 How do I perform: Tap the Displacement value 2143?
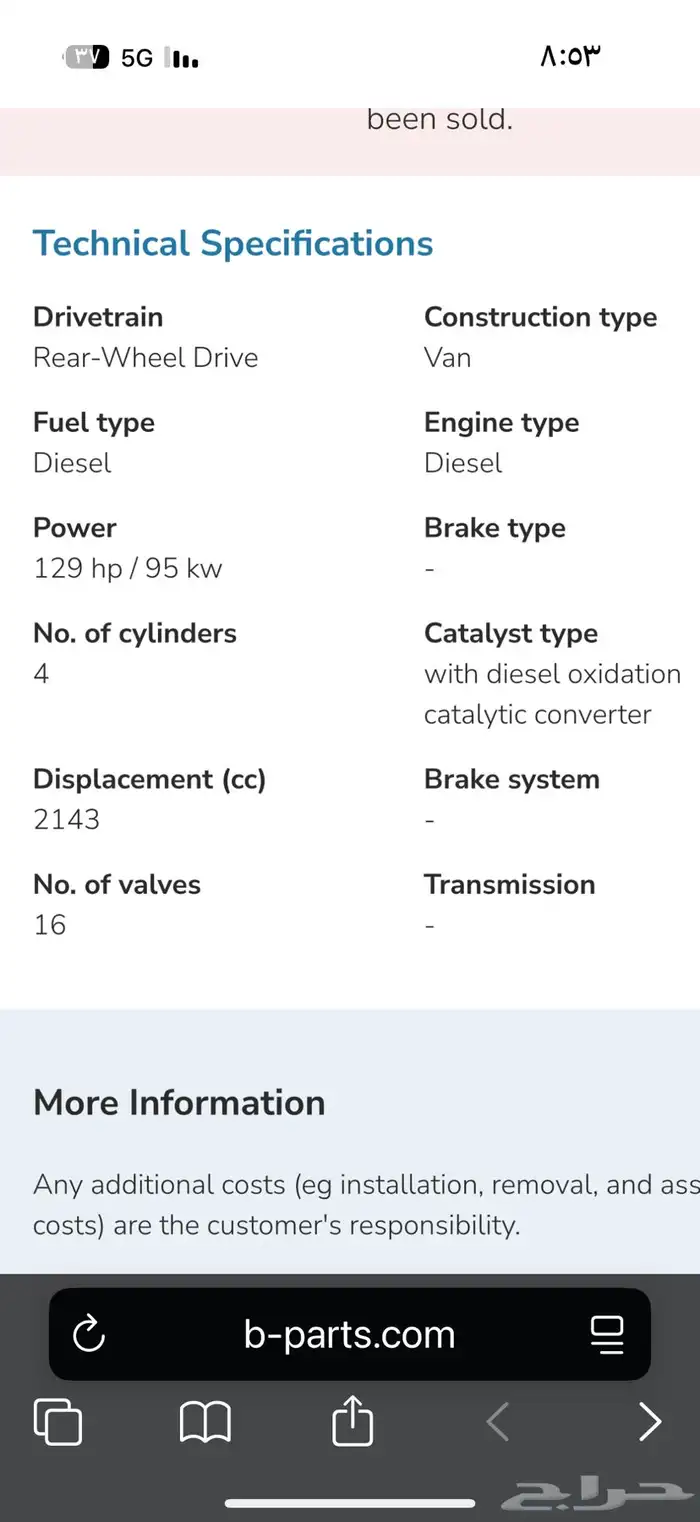pyautogui.click(x=67, y=820)
